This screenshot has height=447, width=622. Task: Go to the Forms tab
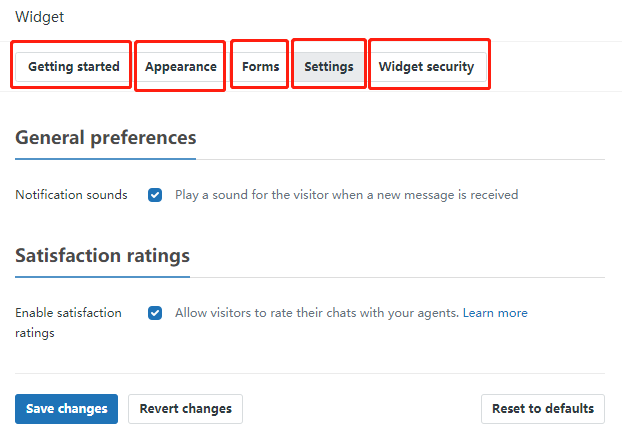(x=260, y=67)
